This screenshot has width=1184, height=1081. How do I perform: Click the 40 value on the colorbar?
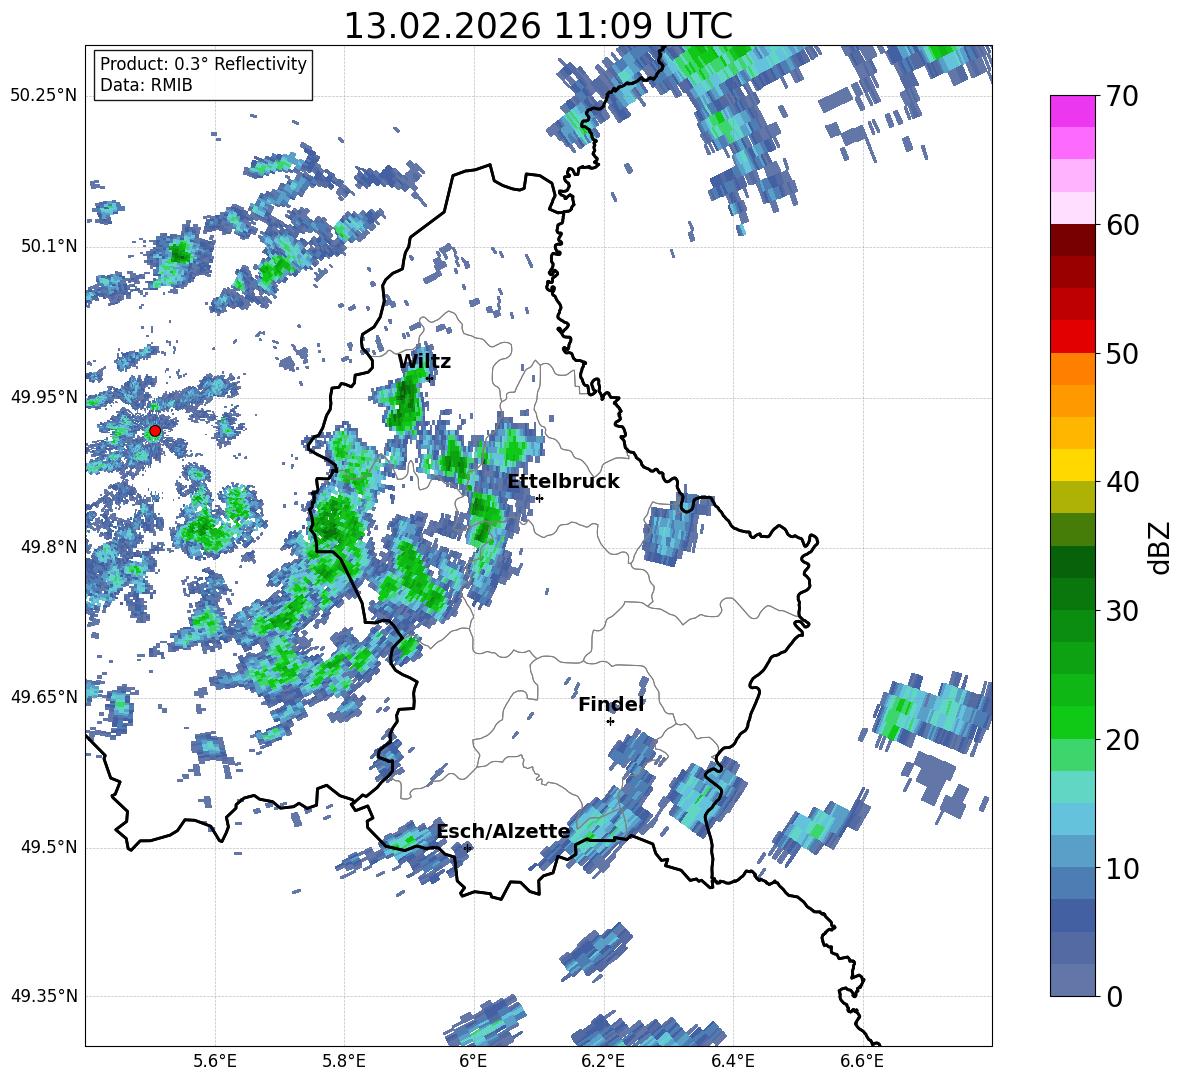pos(1122,482)
